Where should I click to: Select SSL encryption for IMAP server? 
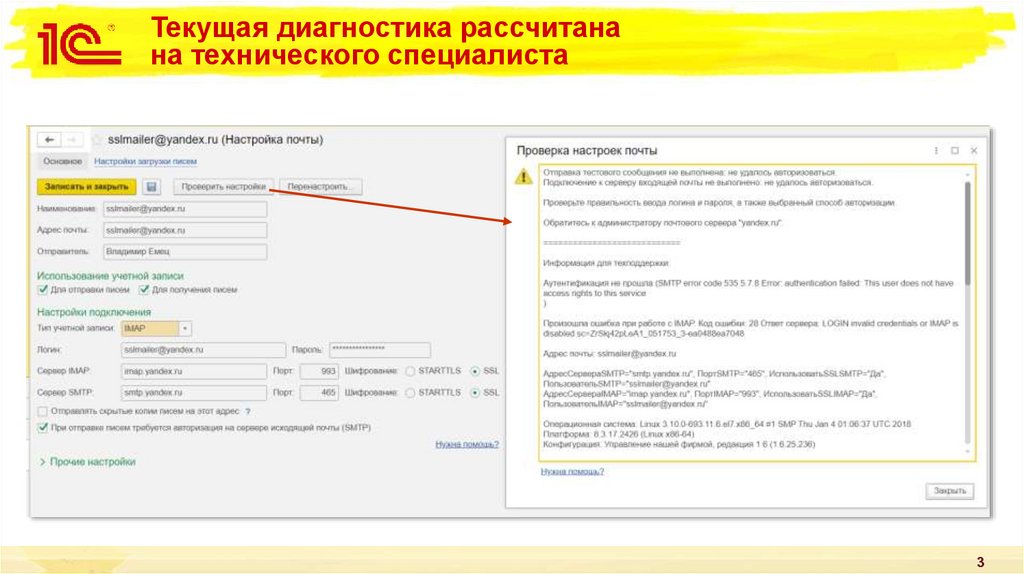pos(475,371)
